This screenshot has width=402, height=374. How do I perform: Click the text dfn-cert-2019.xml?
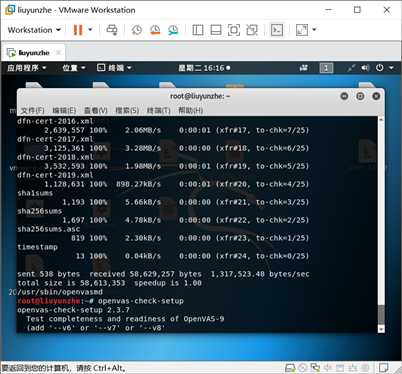pyautogui.click(x=55, y=175)
